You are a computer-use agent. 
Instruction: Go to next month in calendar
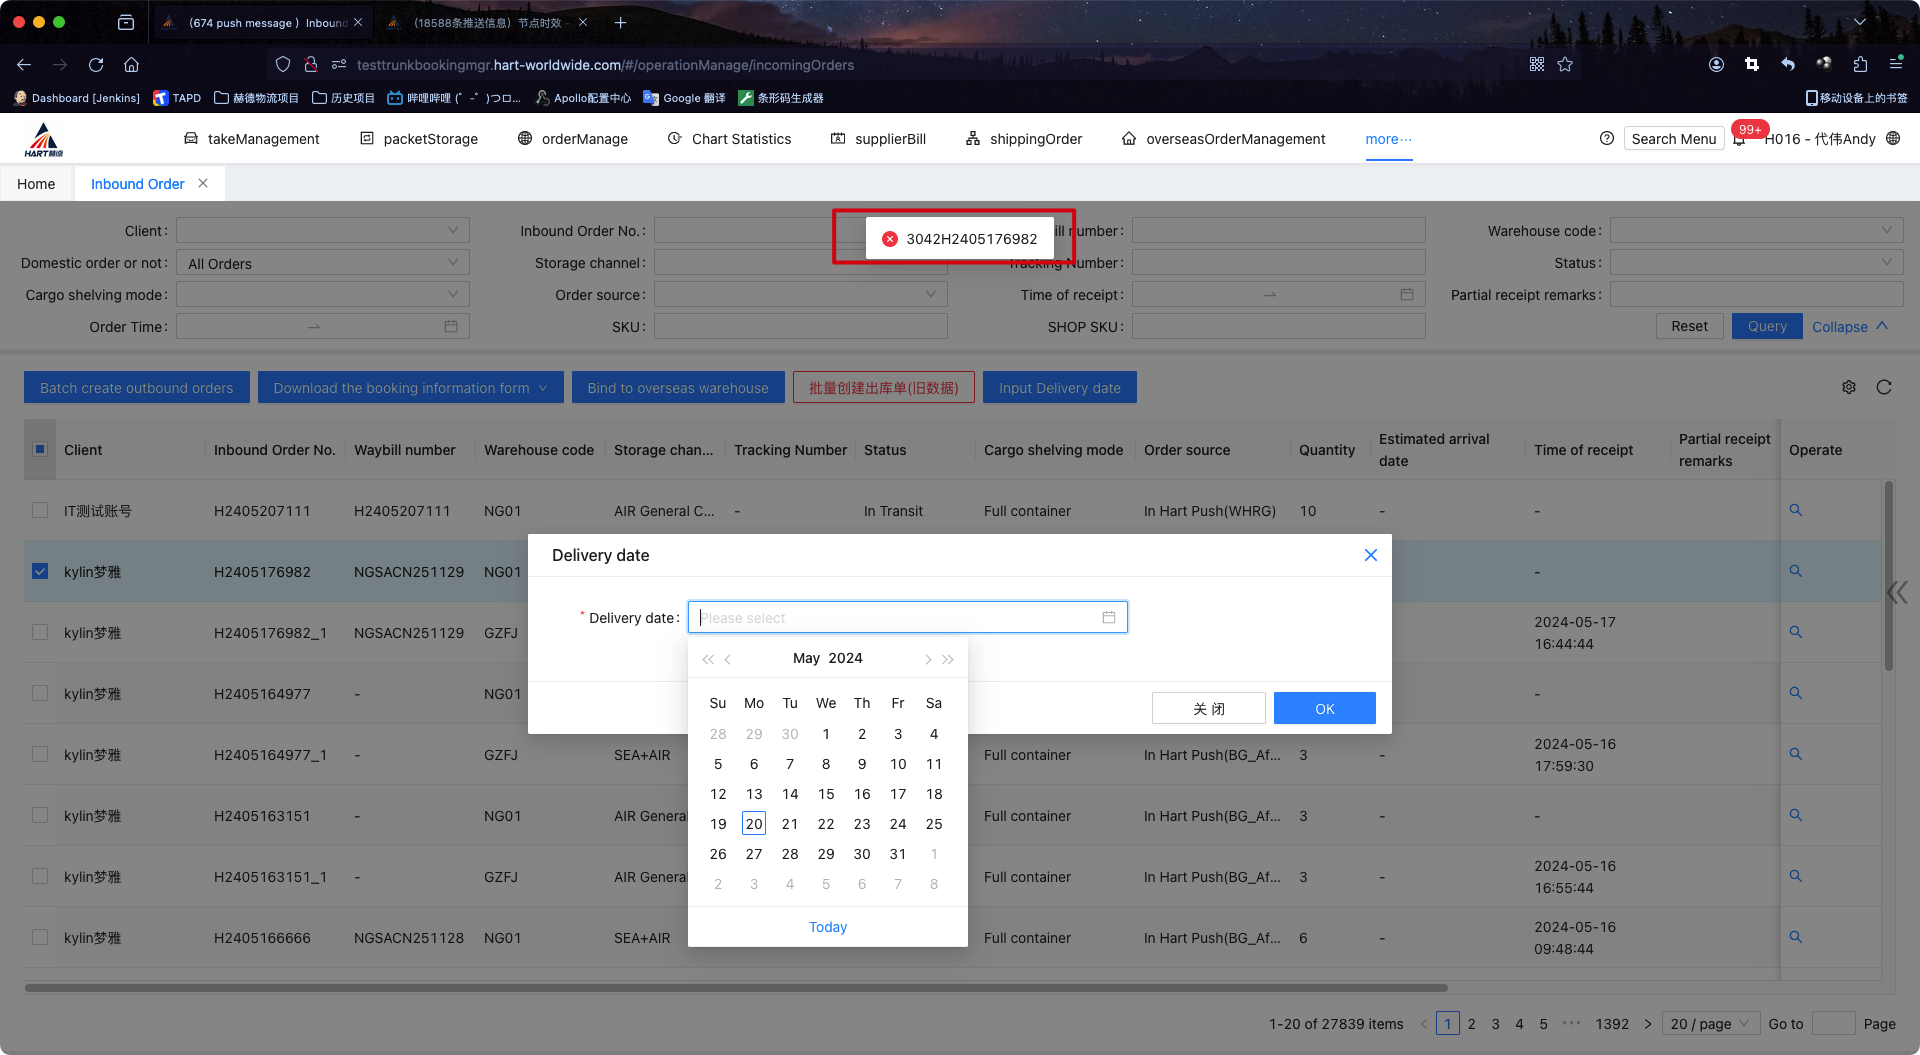927,659
